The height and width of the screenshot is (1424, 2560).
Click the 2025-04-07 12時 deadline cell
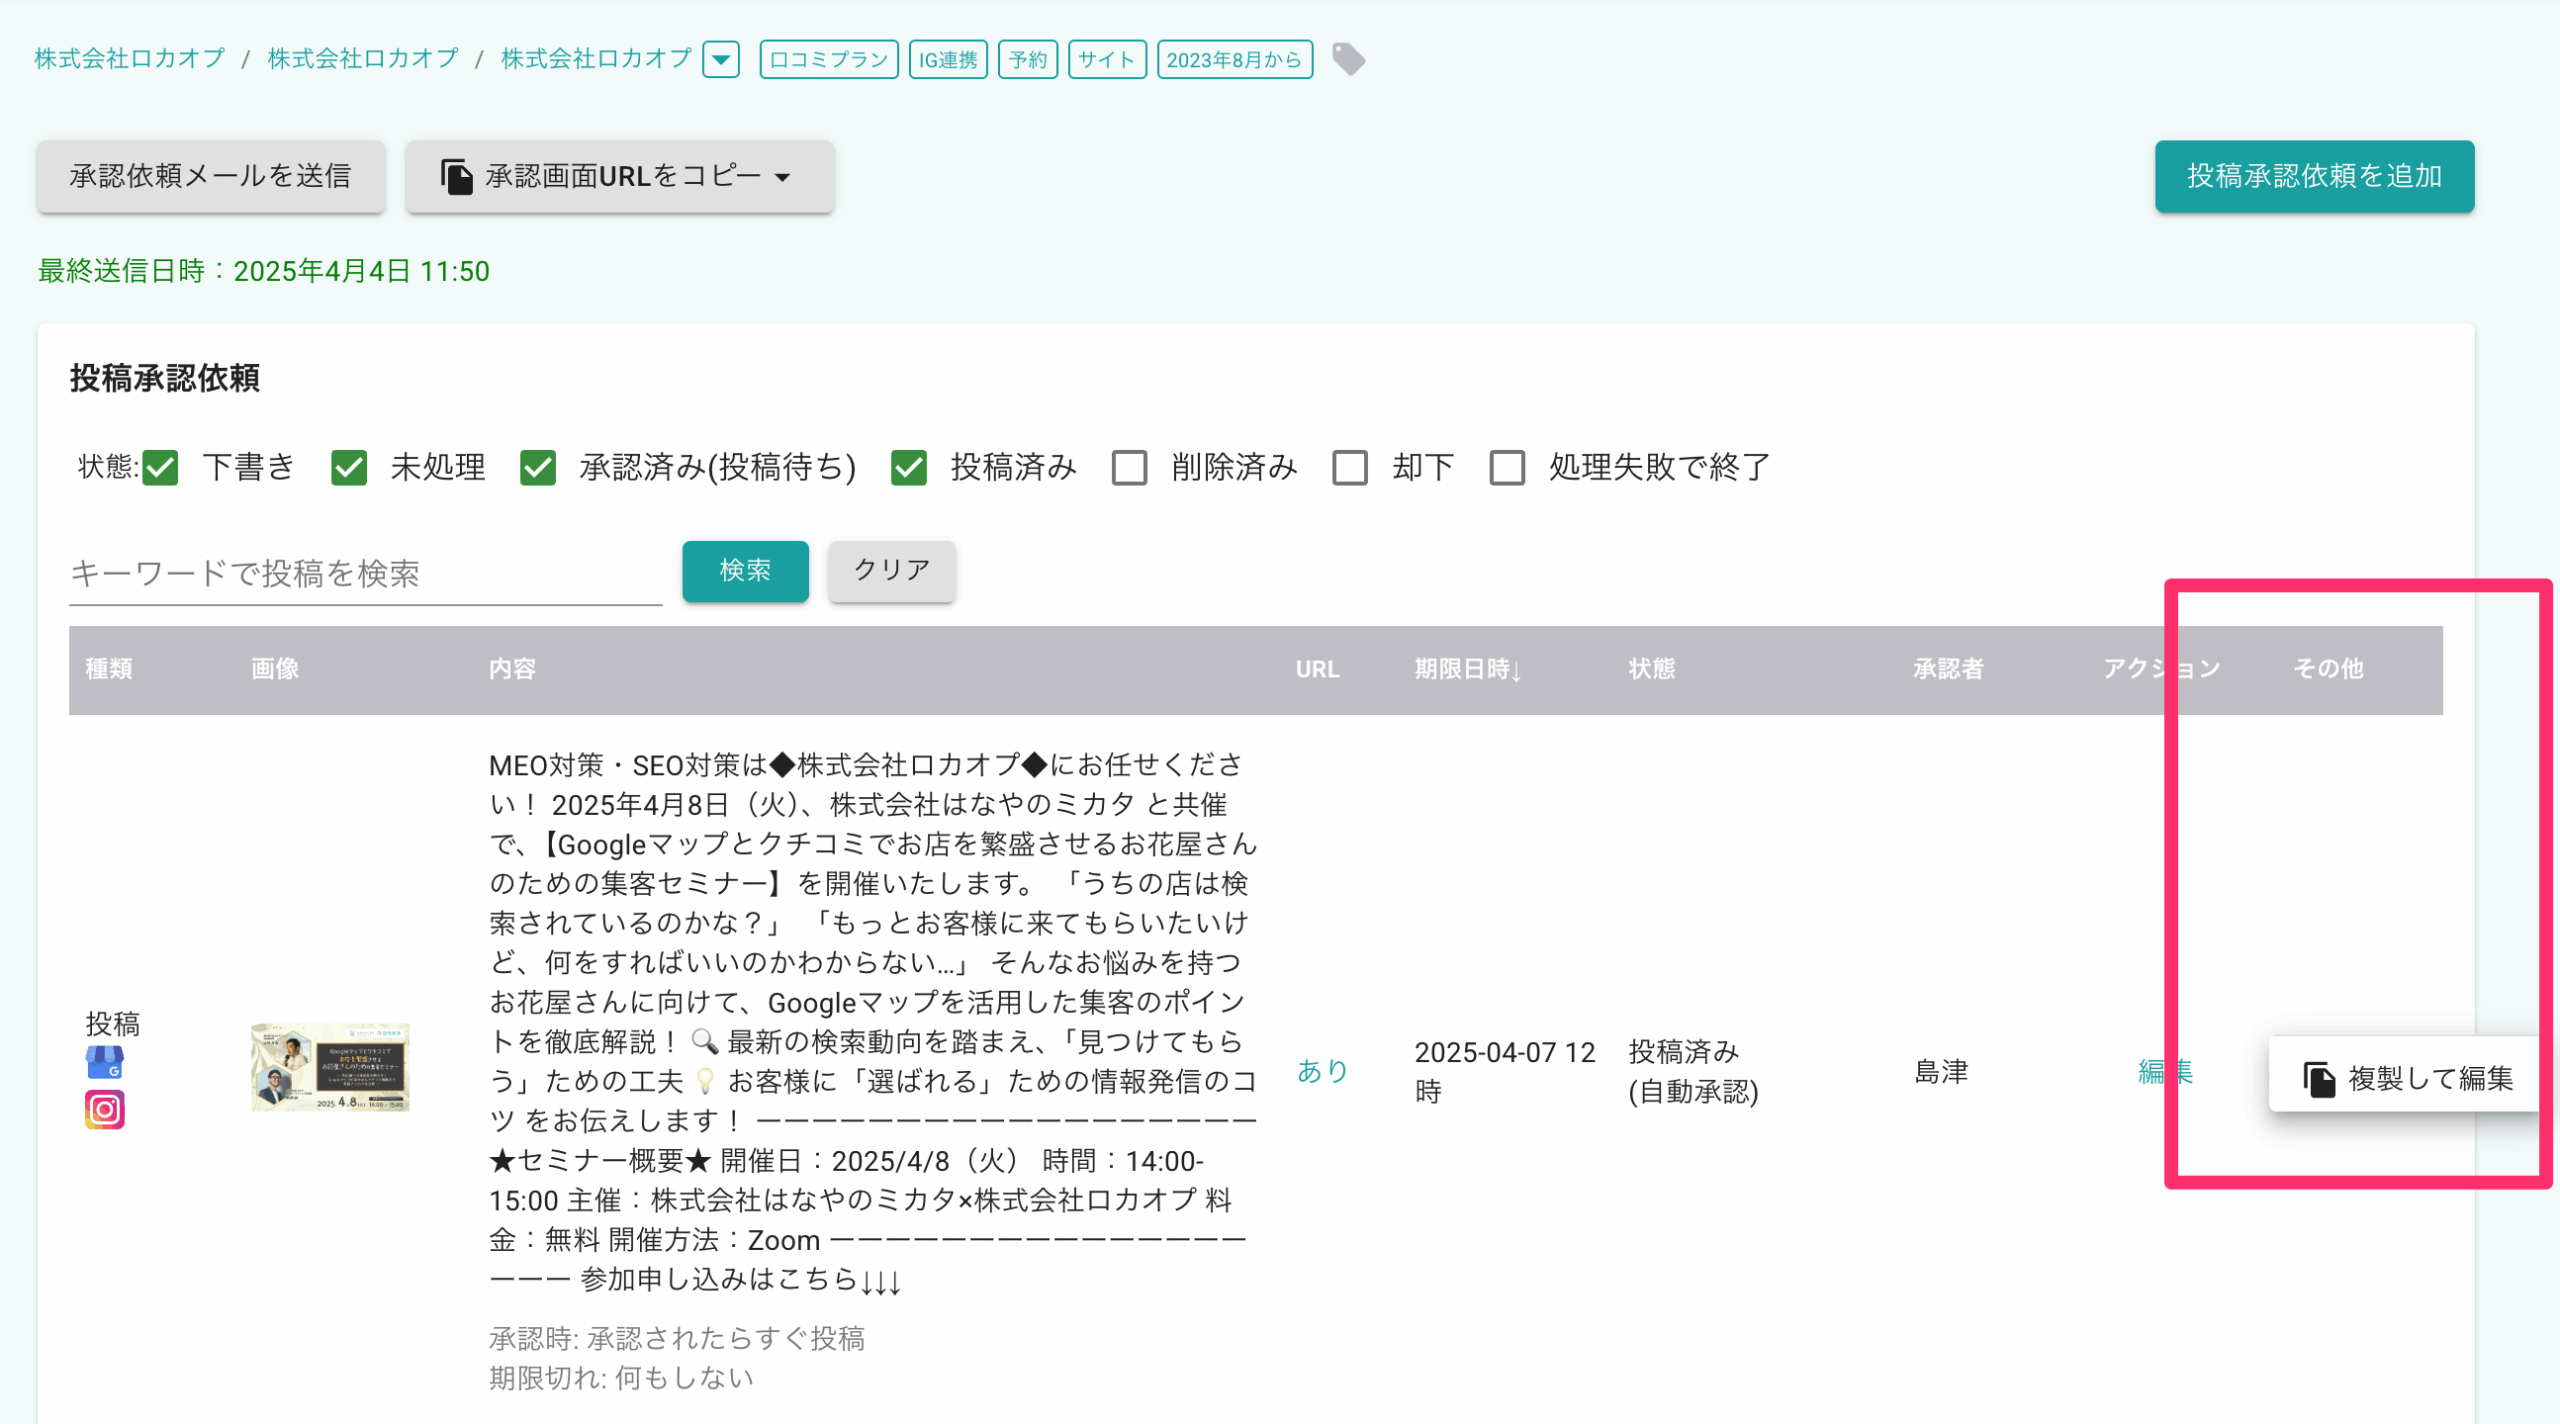click(1505, 1071)
